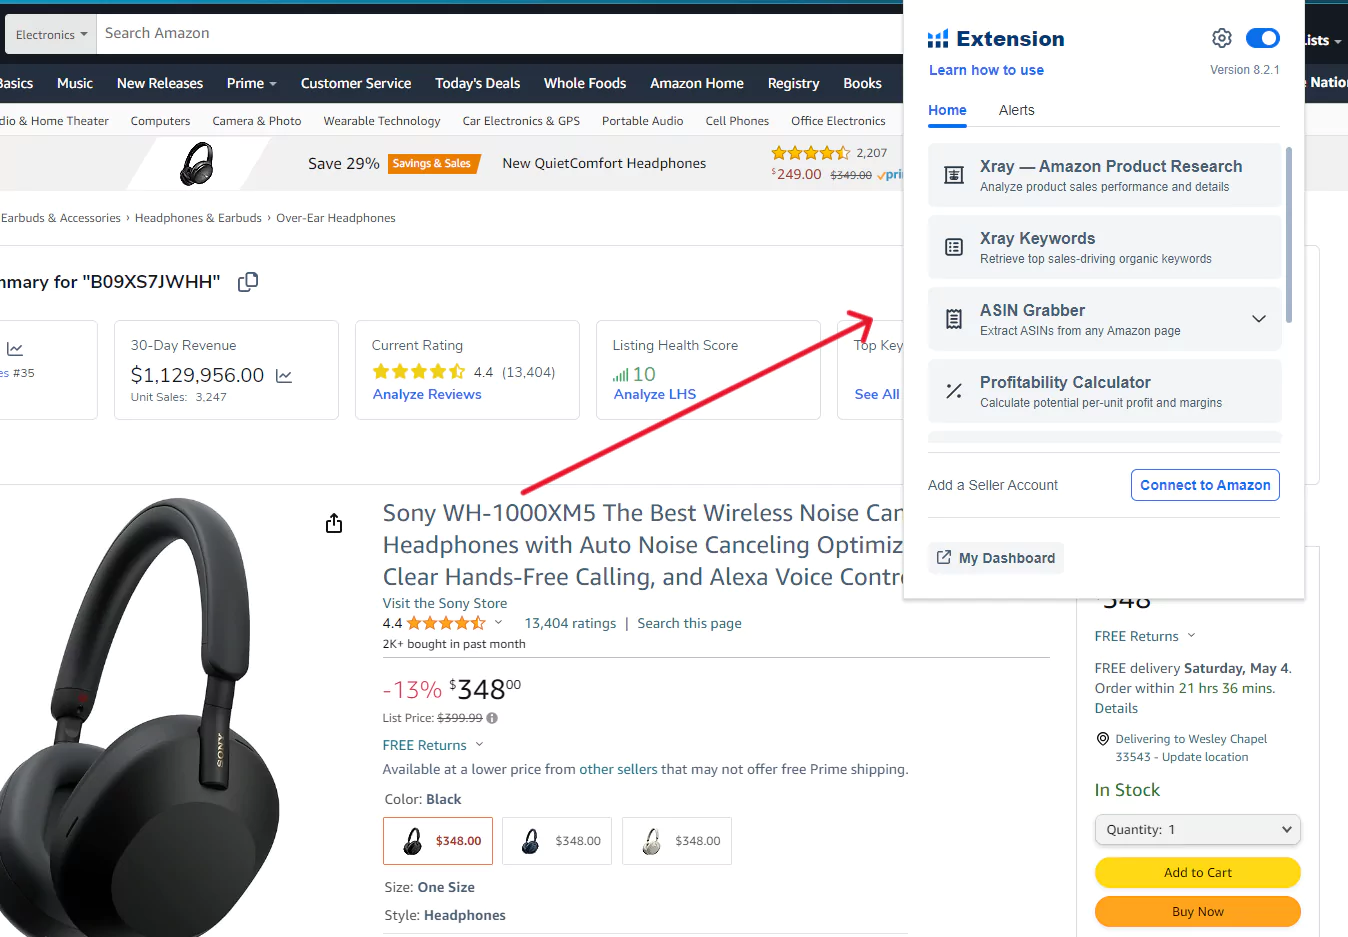
Task: Click the Search Amazon input field
Action: [x=500, y=33]
